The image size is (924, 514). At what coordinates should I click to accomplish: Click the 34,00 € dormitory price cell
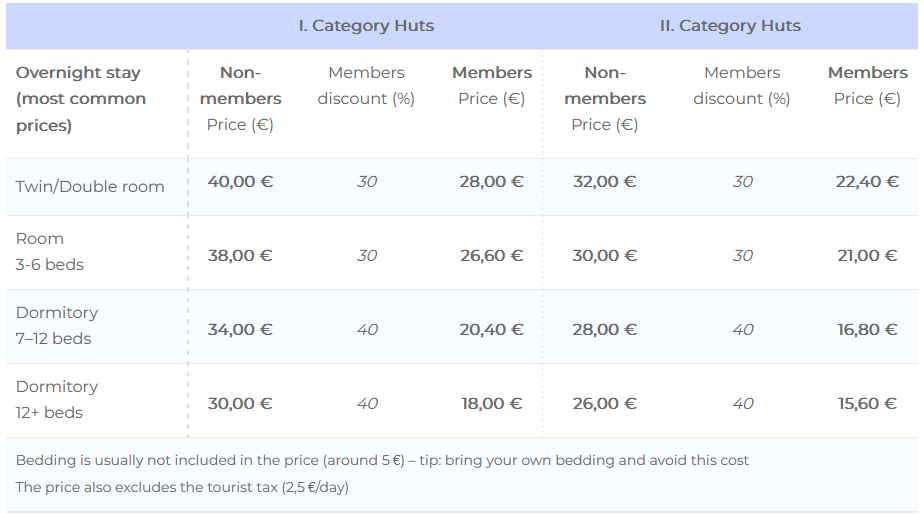240,330
